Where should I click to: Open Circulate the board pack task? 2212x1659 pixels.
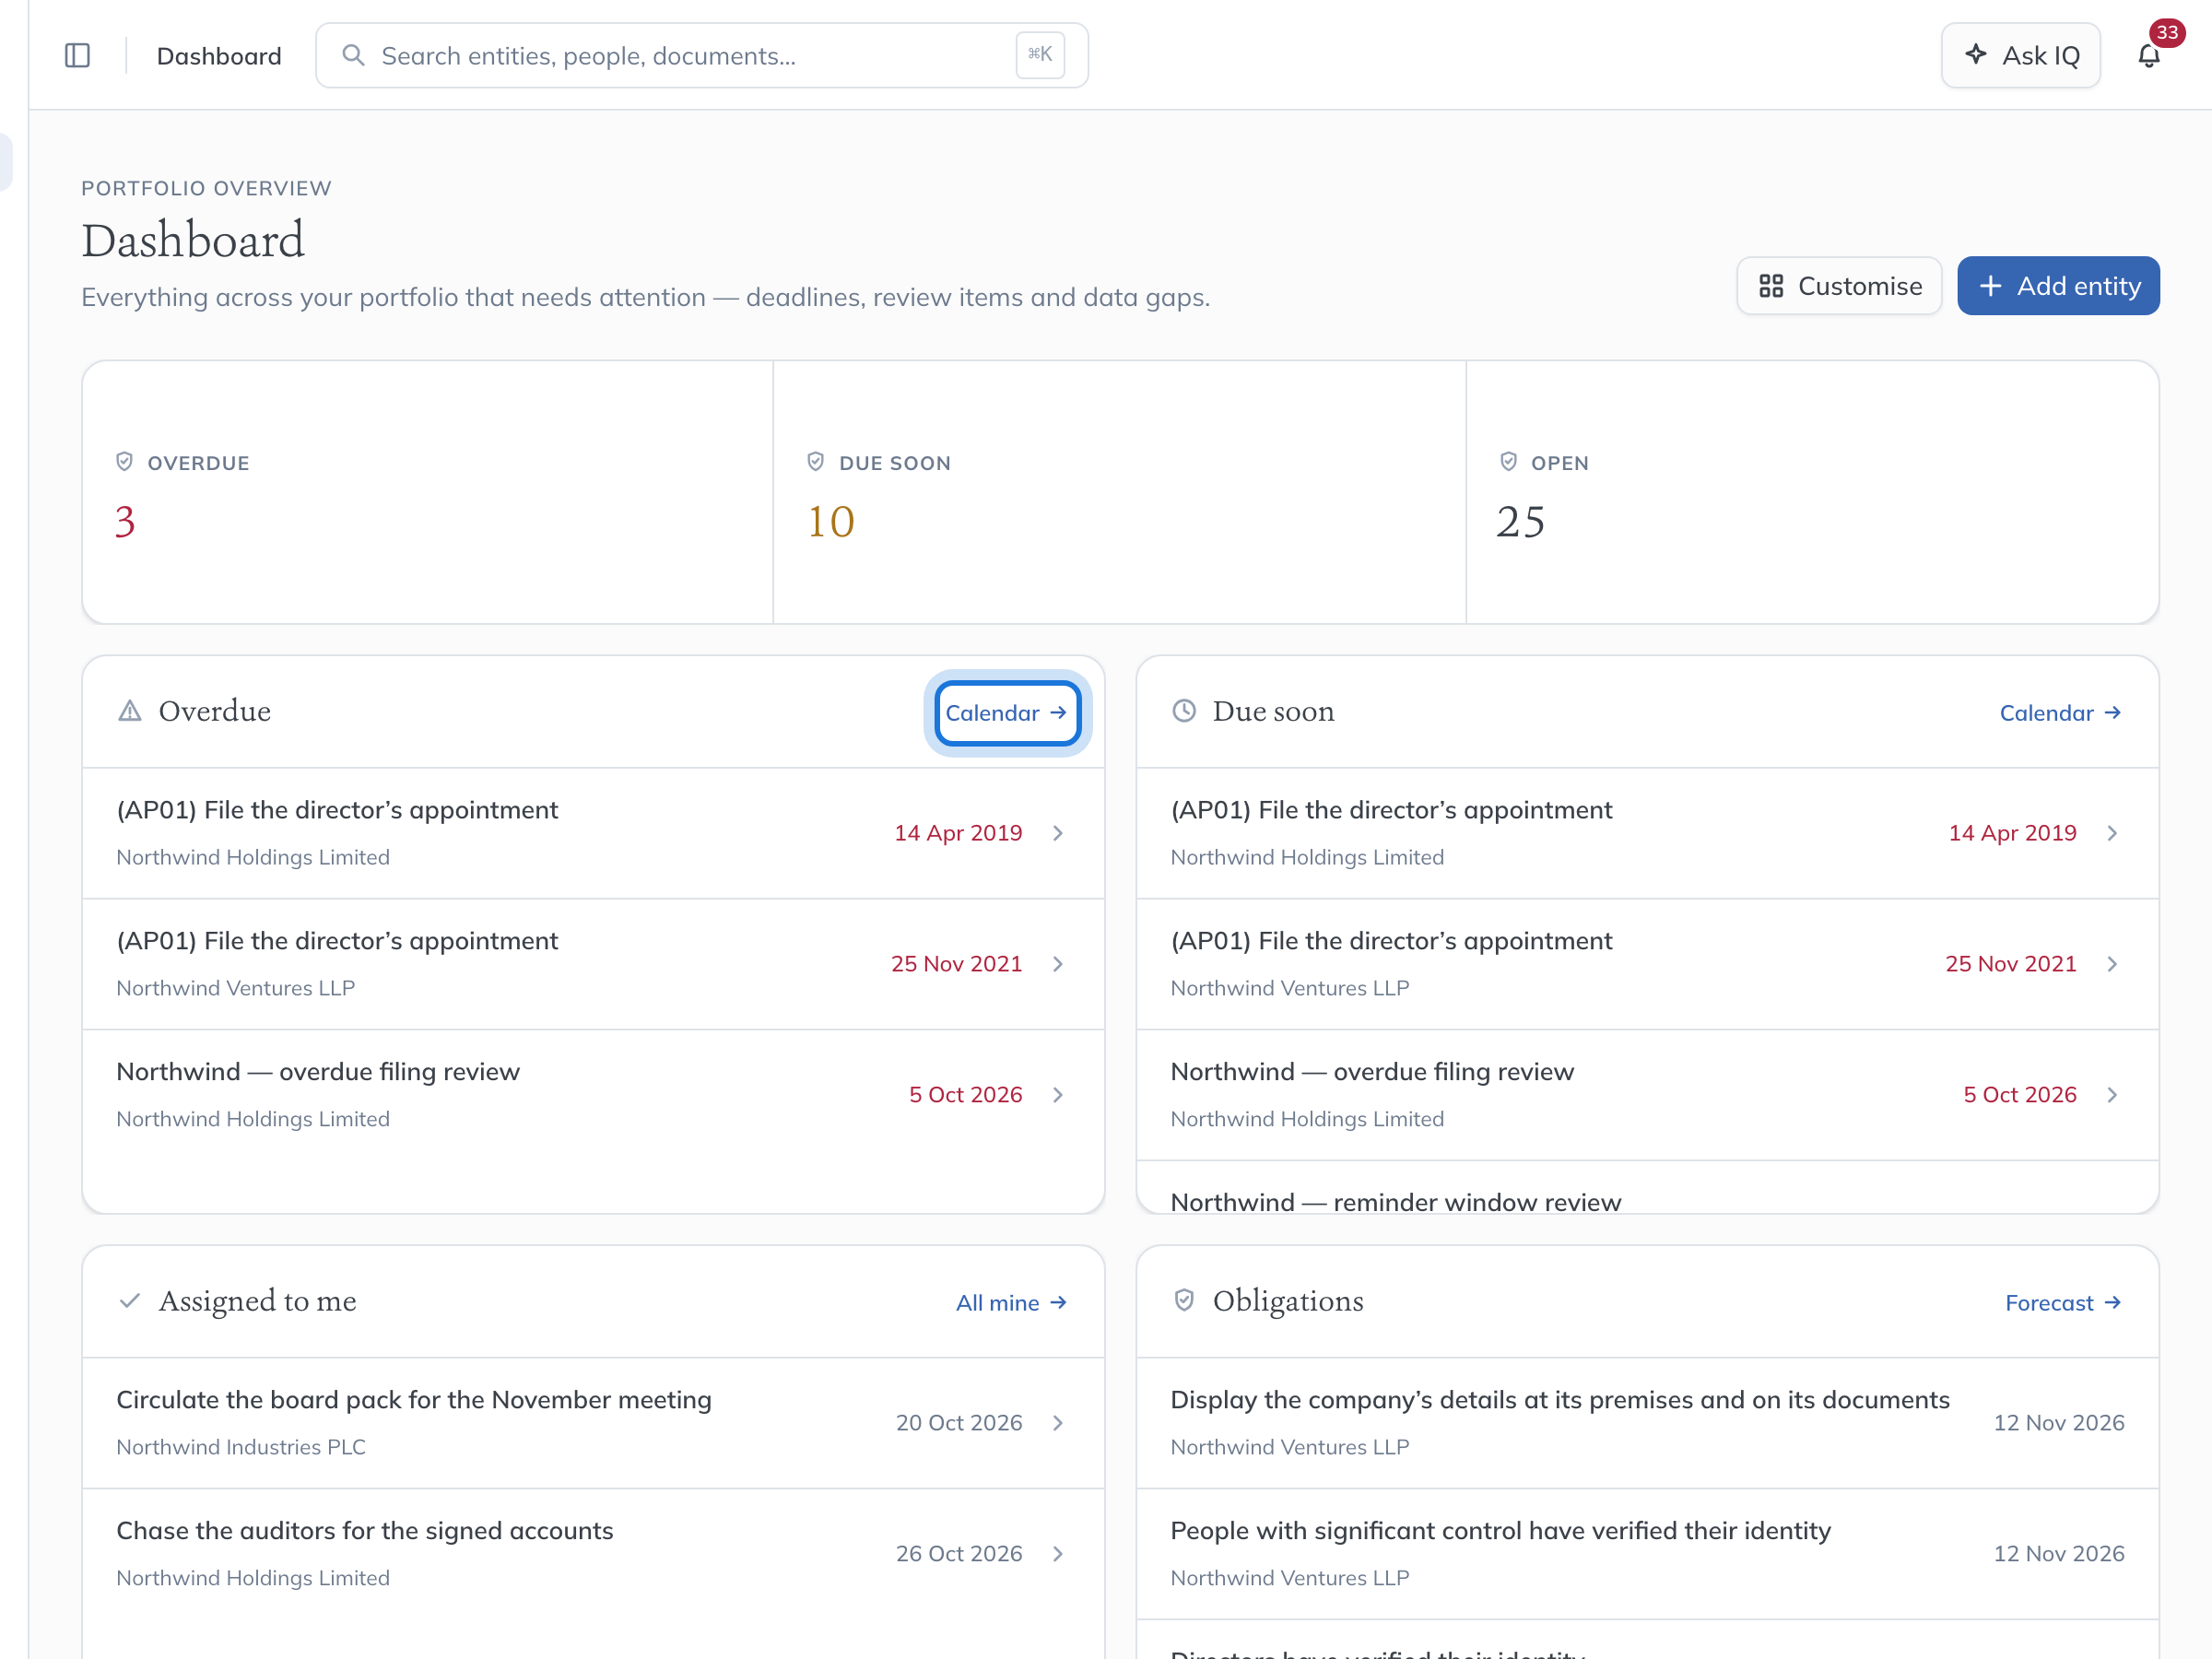[x=593, y=1423]
